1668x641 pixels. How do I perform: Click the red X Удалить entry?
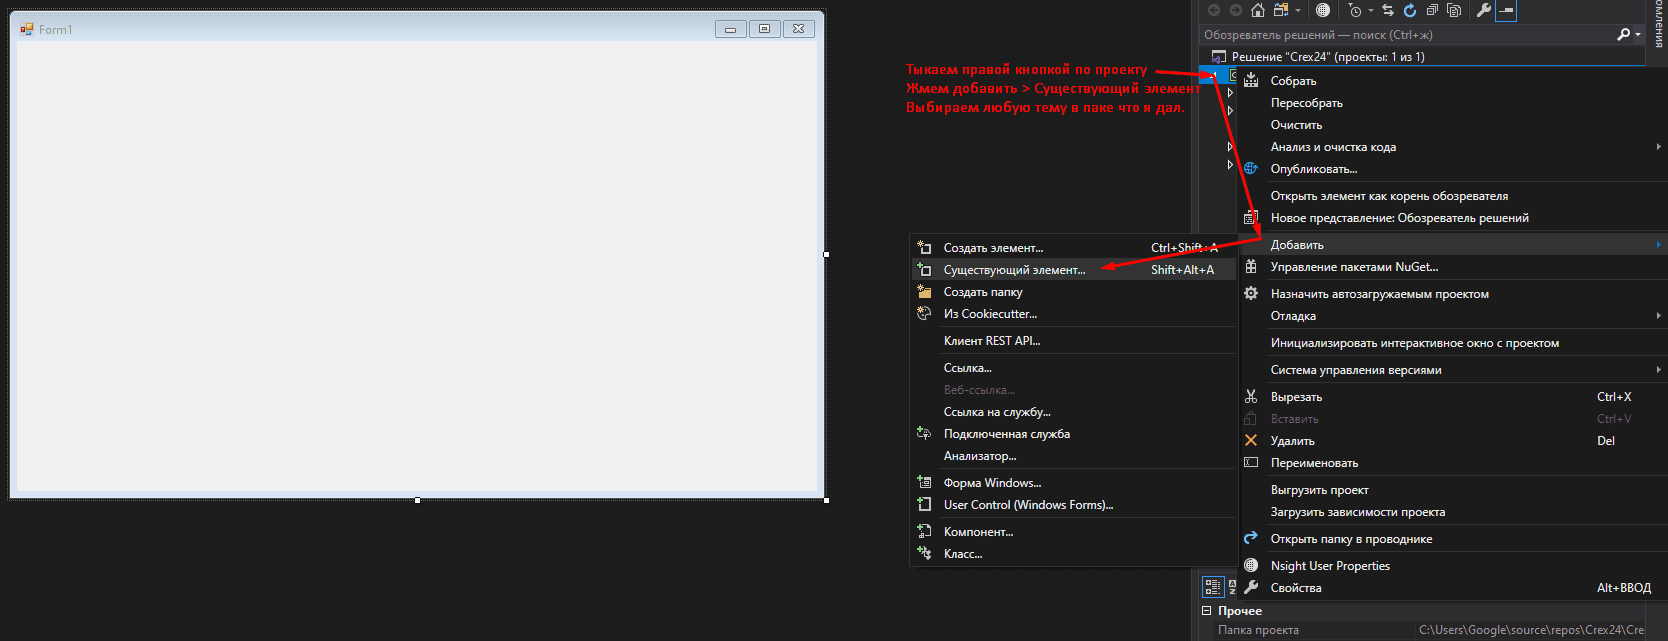click(x=1251, y=441)
